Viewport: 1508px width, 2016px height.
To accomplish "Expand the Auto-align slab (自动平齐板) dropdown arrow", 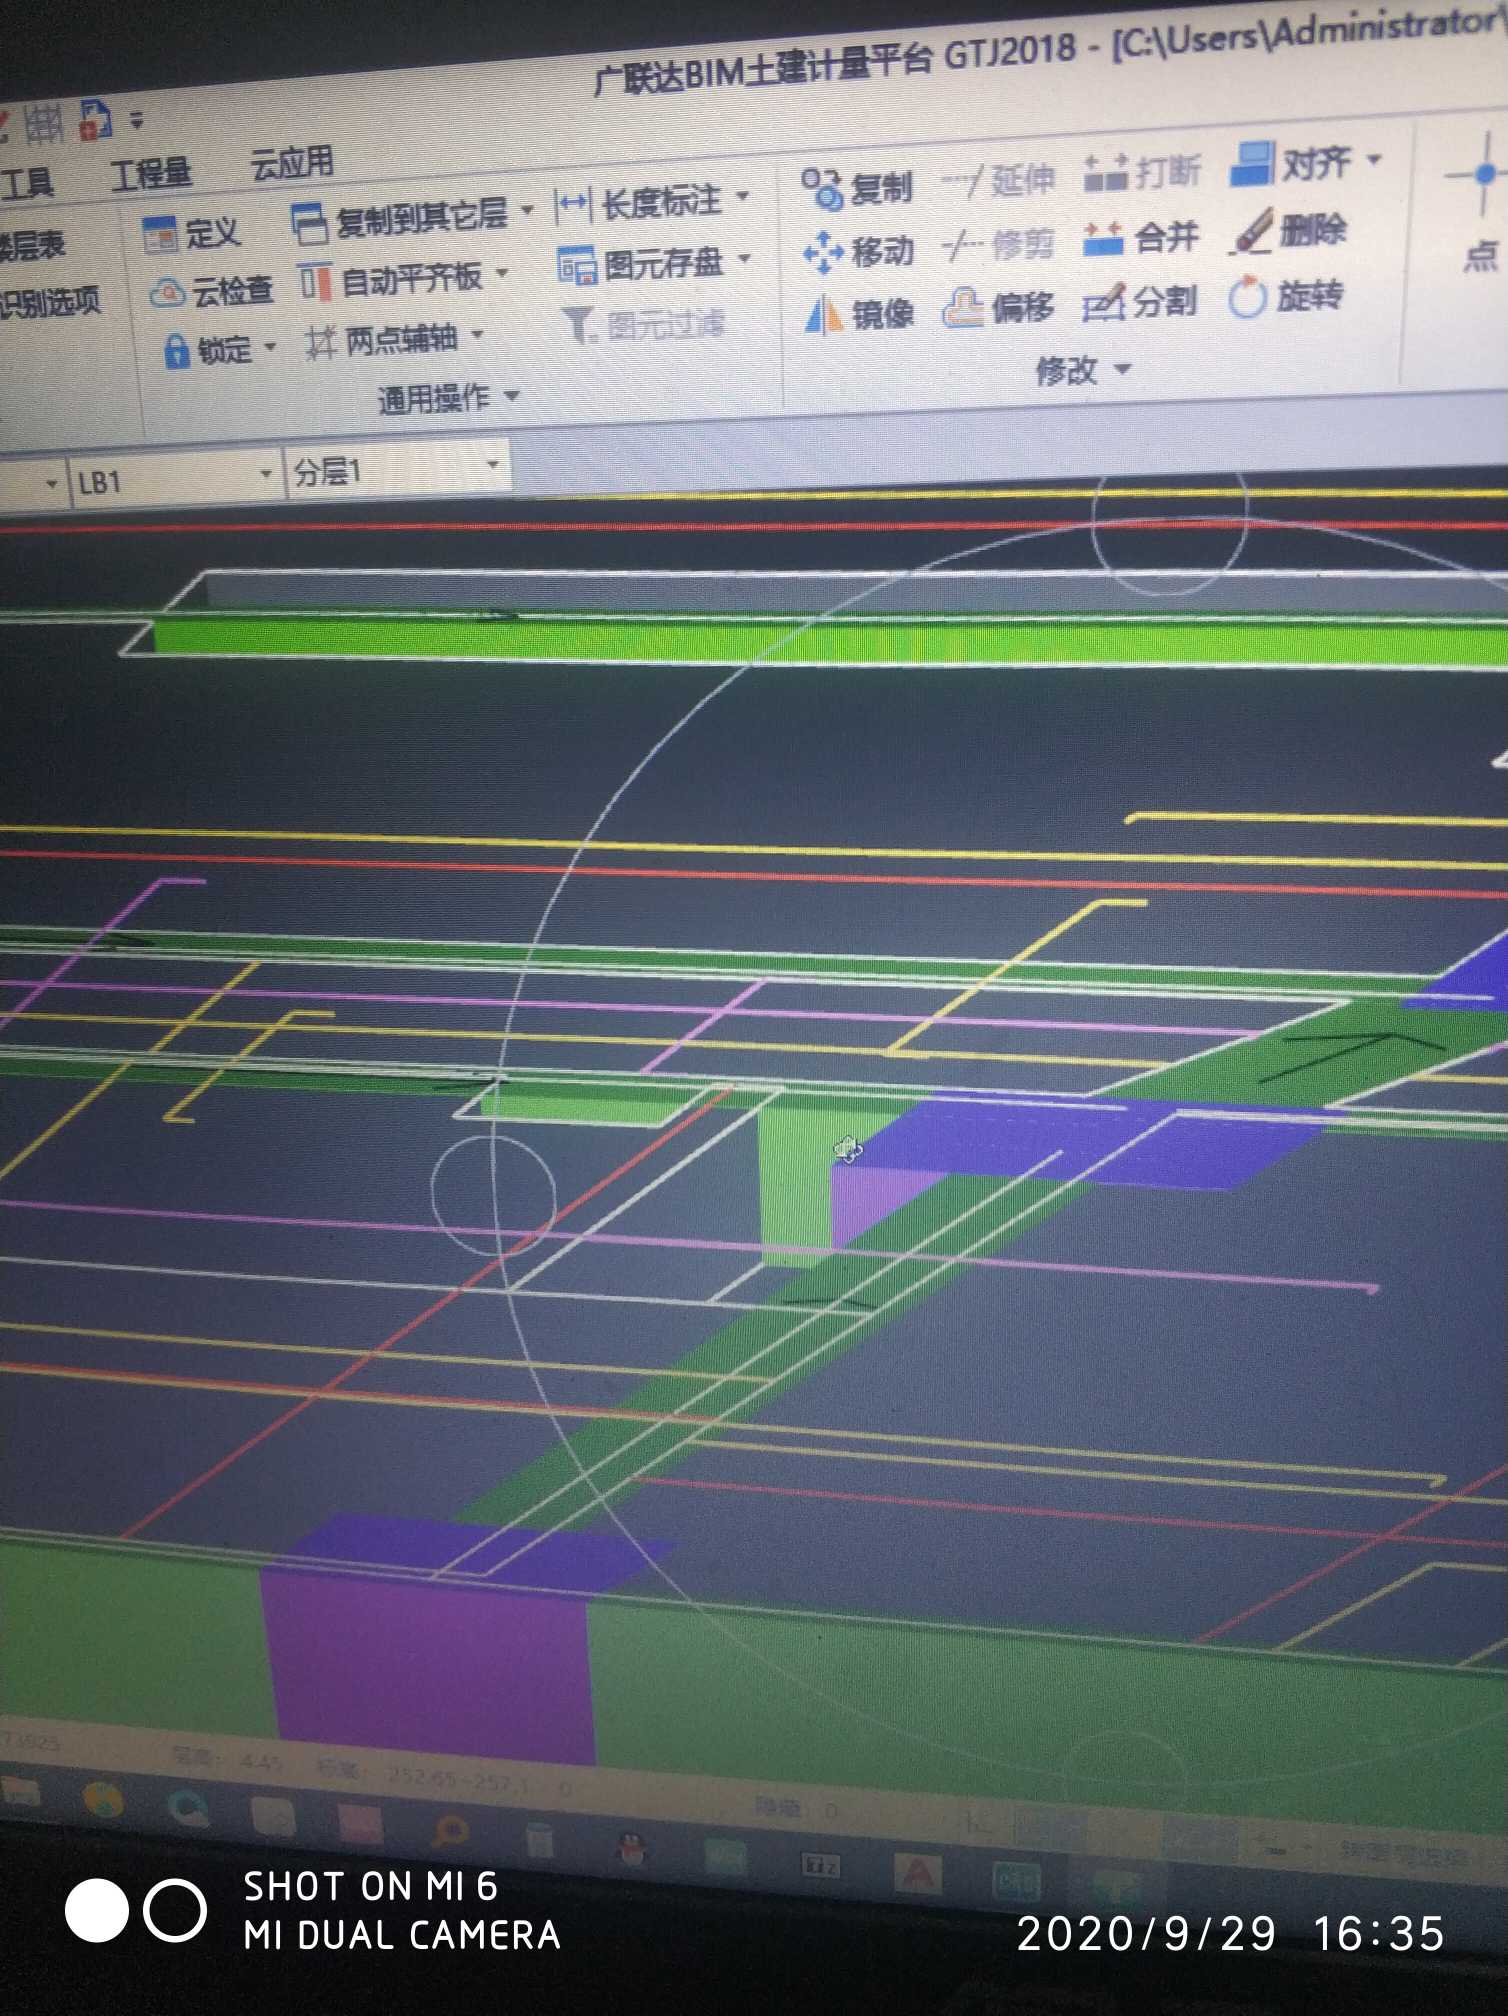I will click(x=501, y=272).
